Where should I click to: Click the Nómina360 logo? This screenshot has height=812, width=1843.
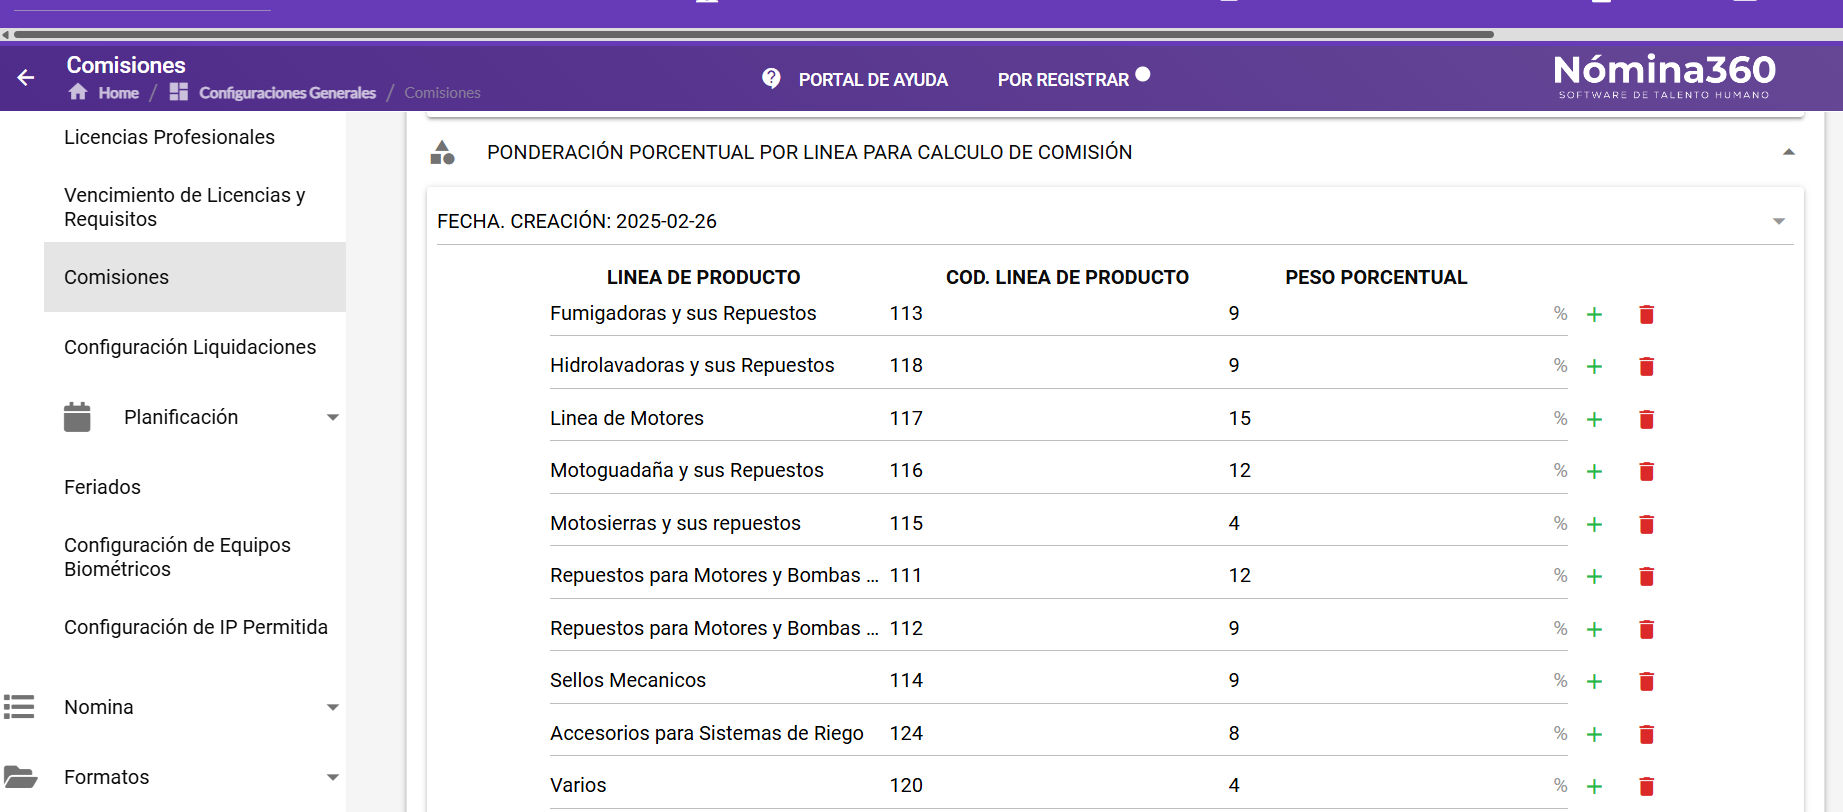pos(1664,76)
